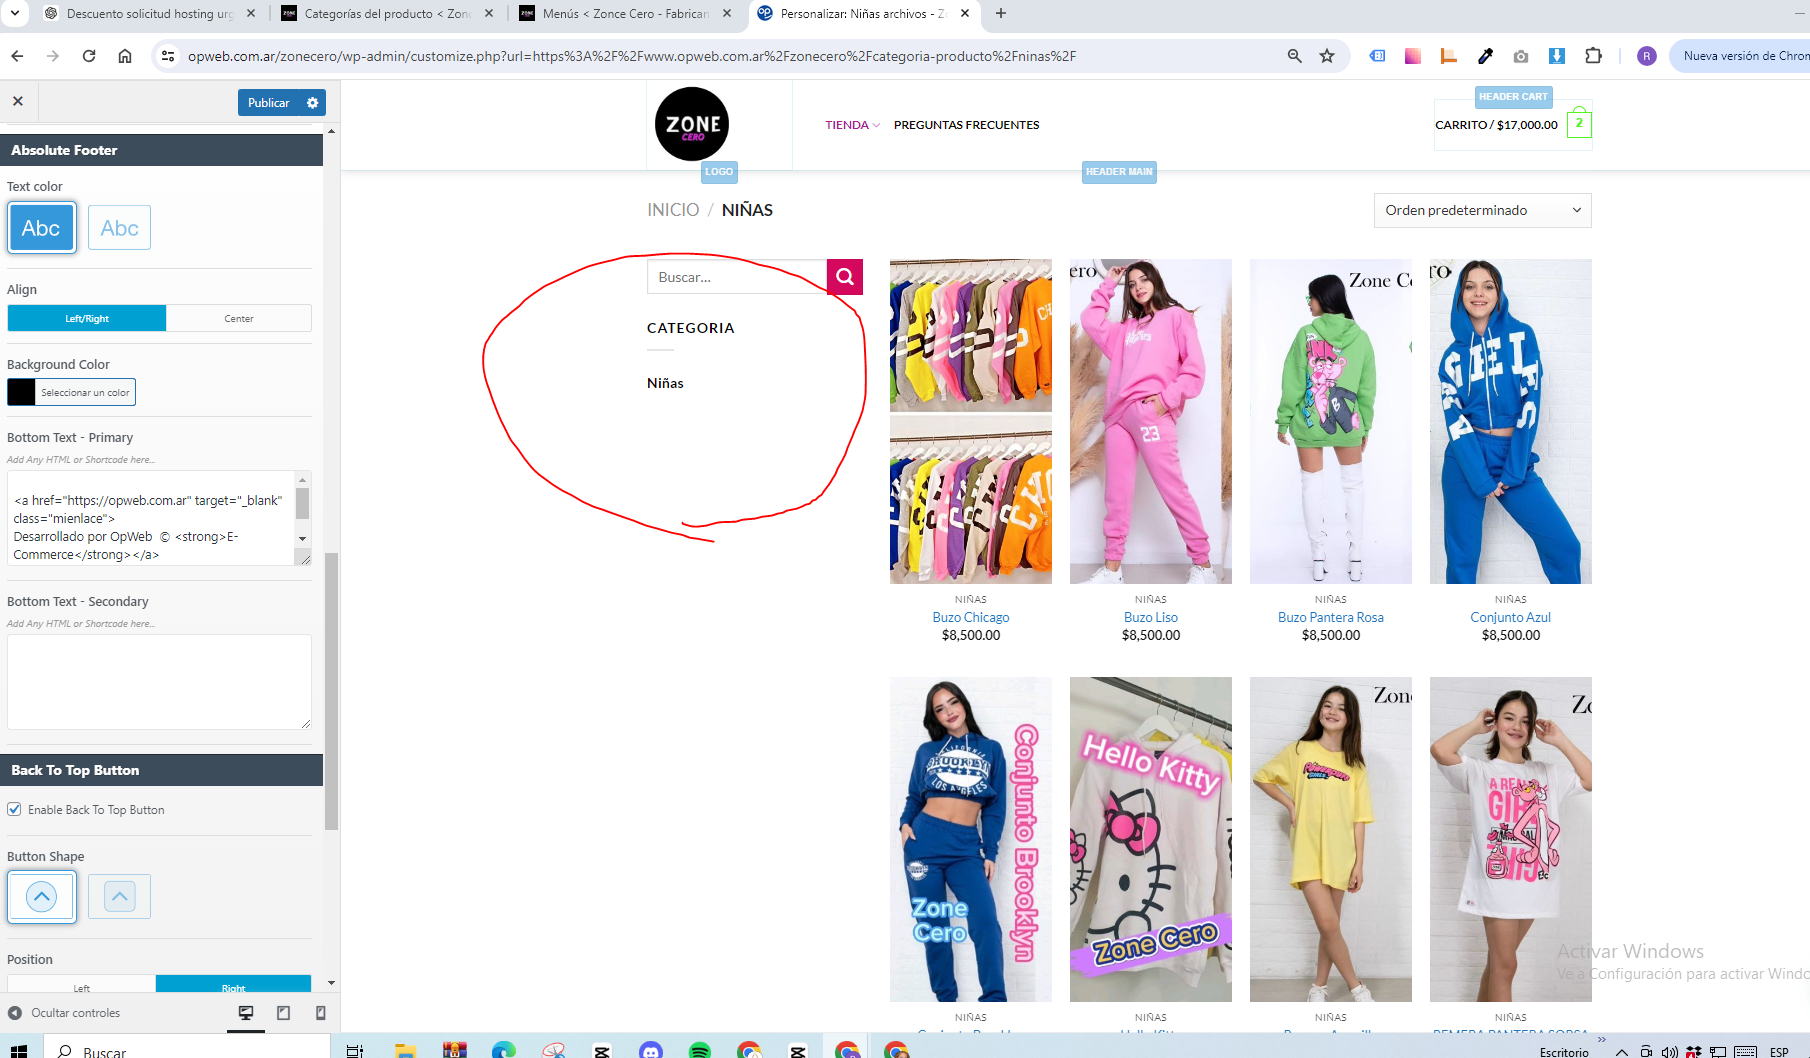This screenshot has height=1058, width=1810.
Task: Open the black Background Color swatch
Action: (21, 392)
